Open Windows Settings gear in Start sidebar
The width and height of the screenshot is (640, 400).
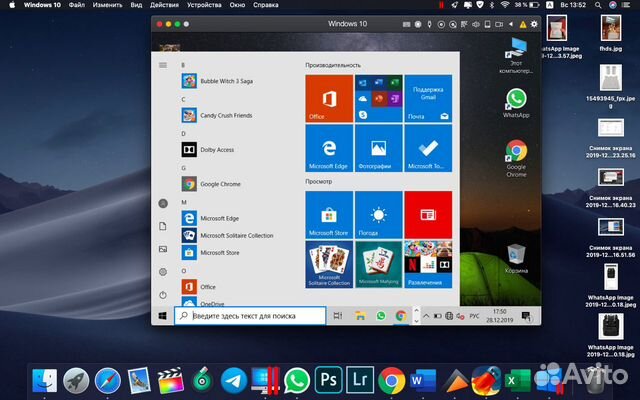tap(163, 272)
